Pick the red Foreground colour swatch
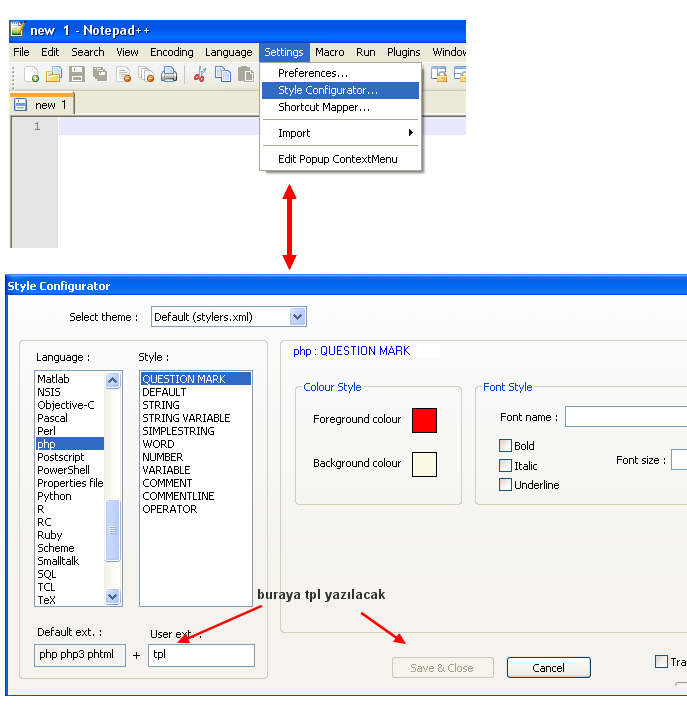The width and height of the screenshot is (687, 710). click(x=425, y=420)
